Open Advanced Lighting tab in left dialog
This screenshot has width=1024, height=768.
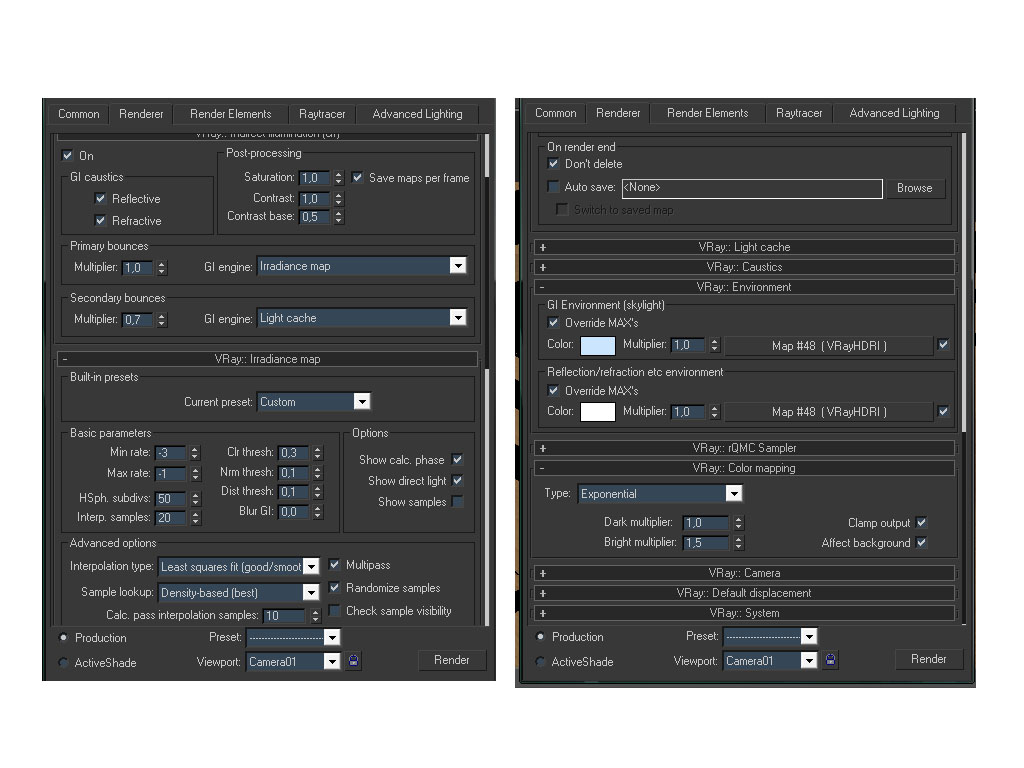pyautogui.click(x=417, y=114)
